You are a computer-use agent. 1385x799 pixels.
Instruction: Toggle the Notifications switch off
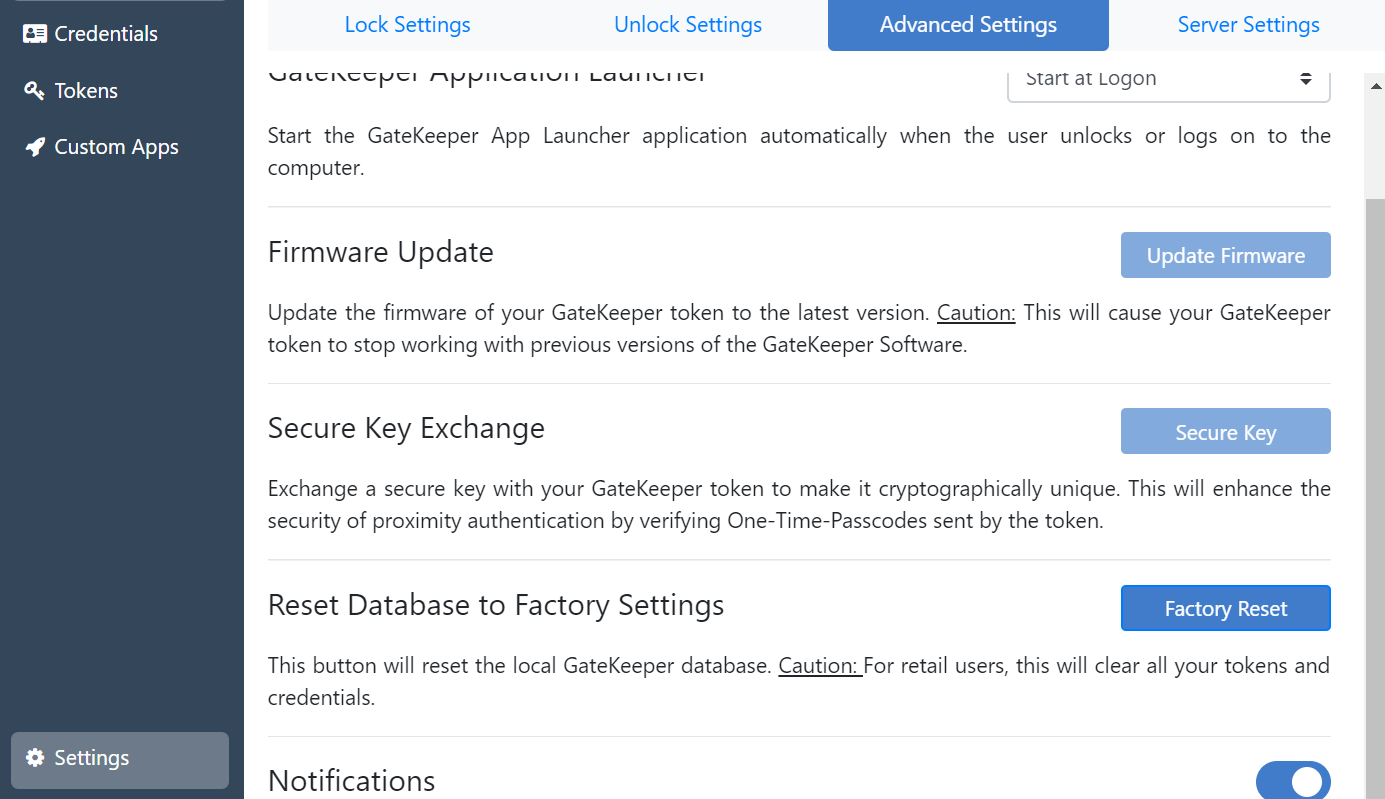point(1293,782)
